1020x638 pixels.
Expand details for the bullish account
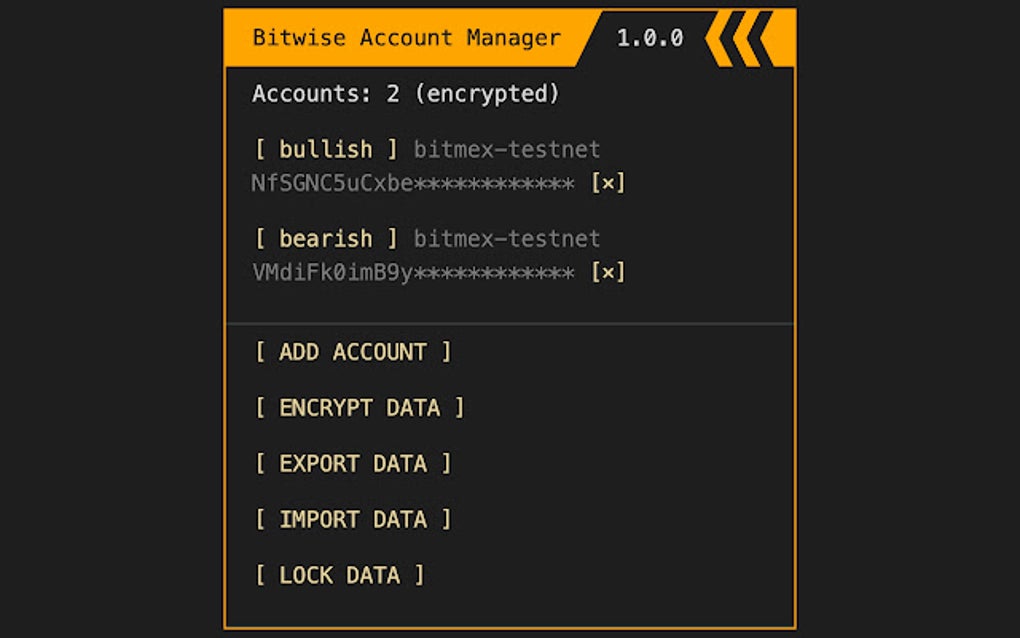(325, 148)
